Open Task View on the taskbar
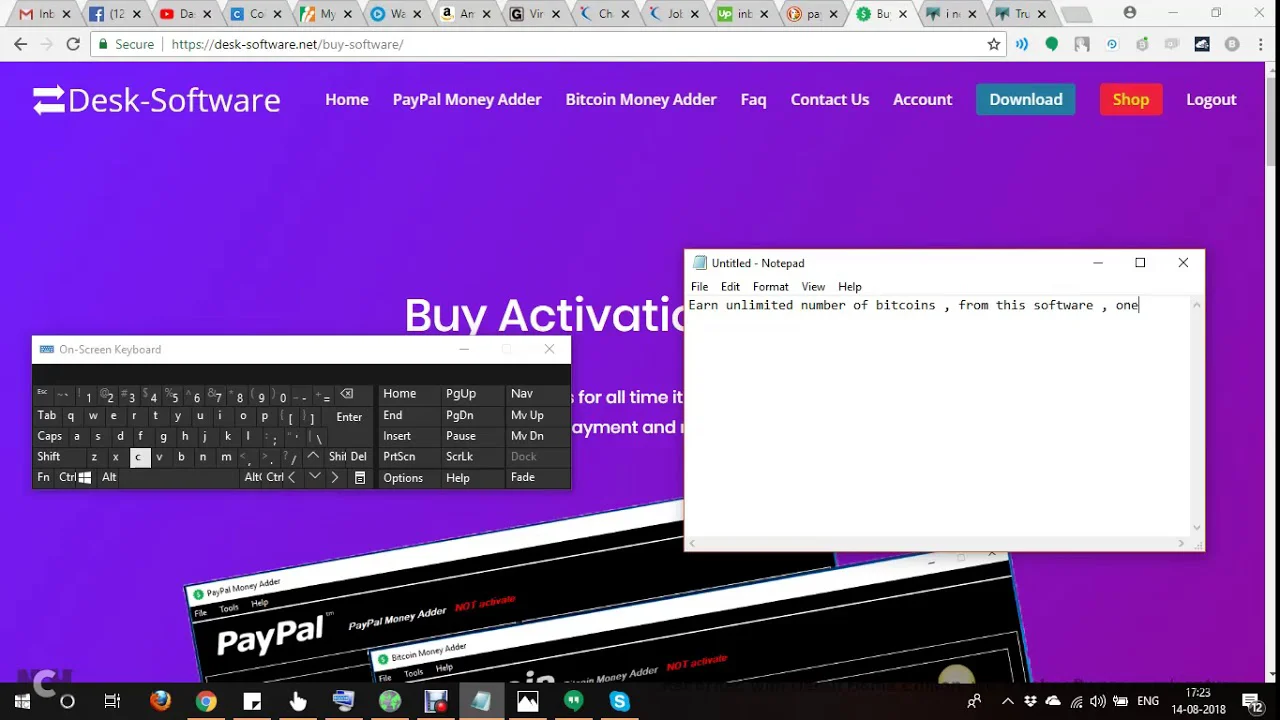Viewport: 1280px width, 720px height. (112, 702)
